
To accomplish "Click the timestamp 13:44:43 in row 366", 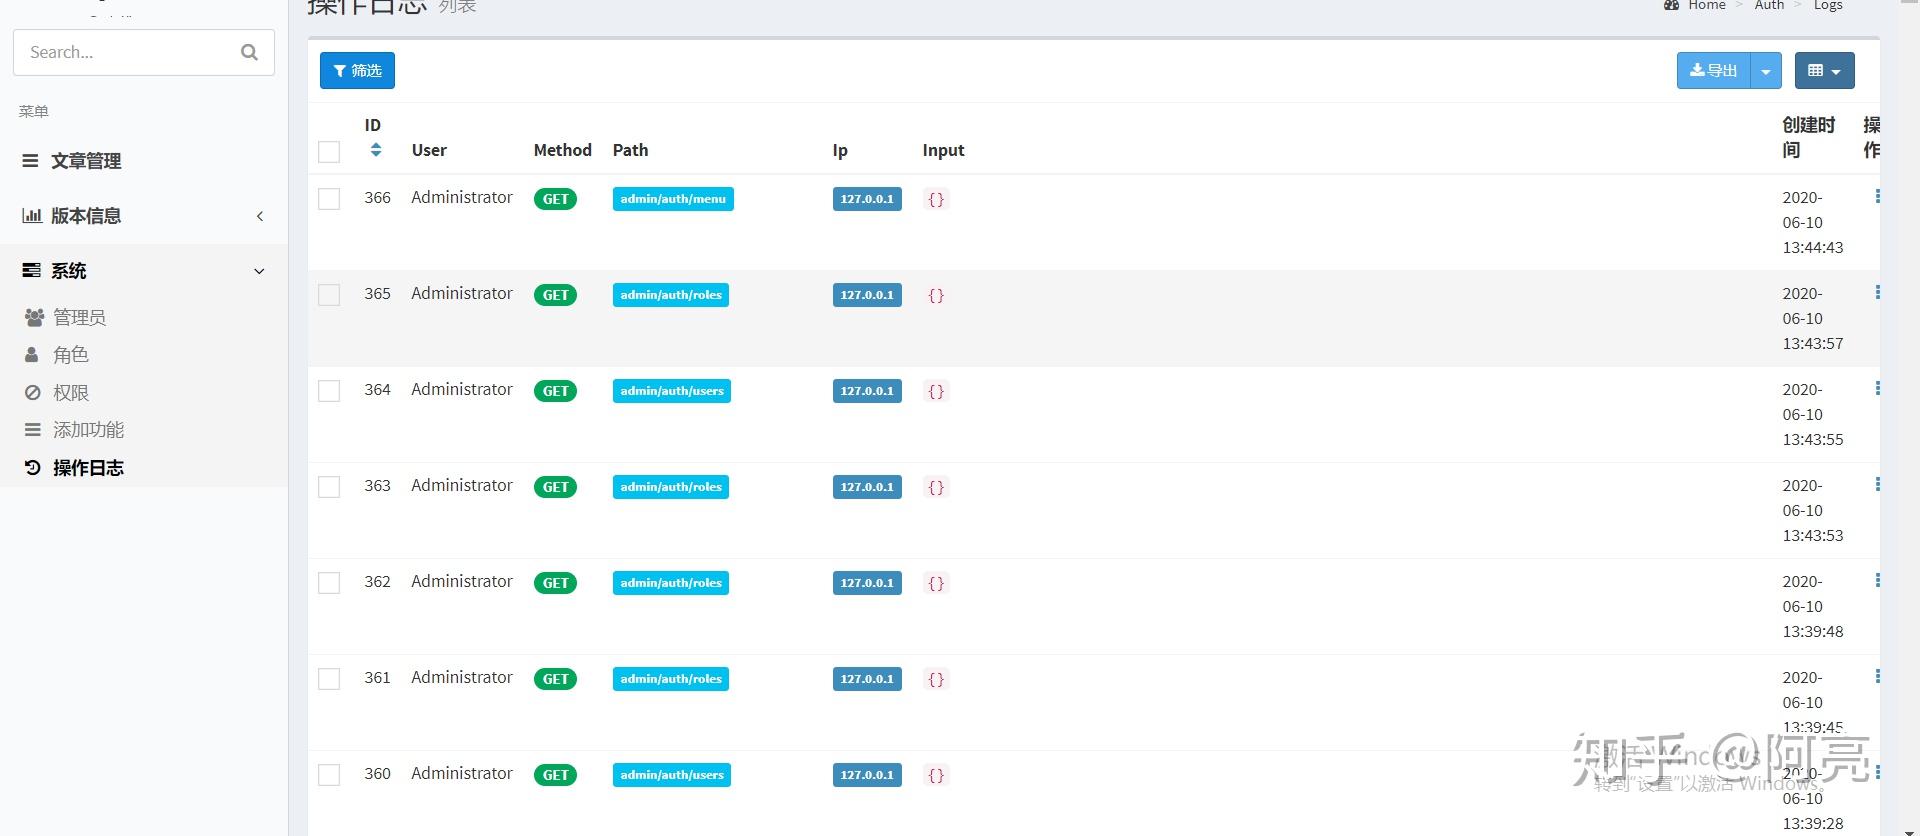I will pyautogui.click(x=1813, y=247).
